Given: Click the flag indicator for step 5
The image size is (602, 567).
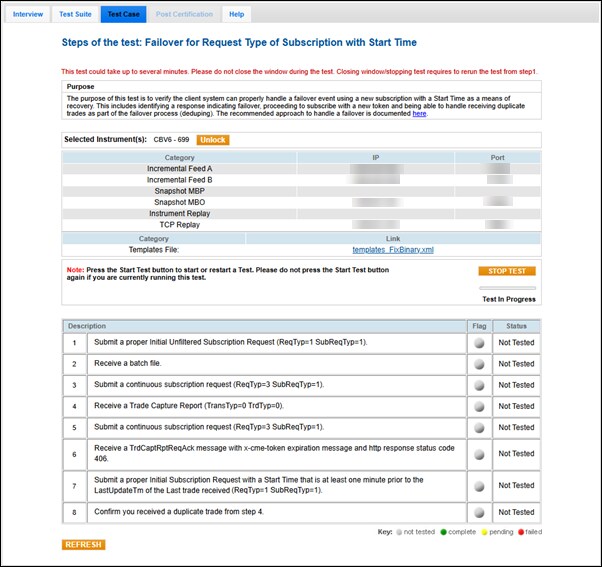Looking at the screenshot, I should pyautogui.click(x=479, y=426).
